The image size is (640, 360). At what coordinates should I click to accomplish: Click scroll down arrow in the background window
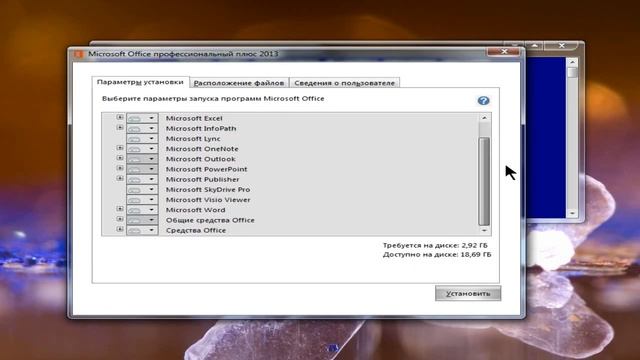(x=572, y=213)
